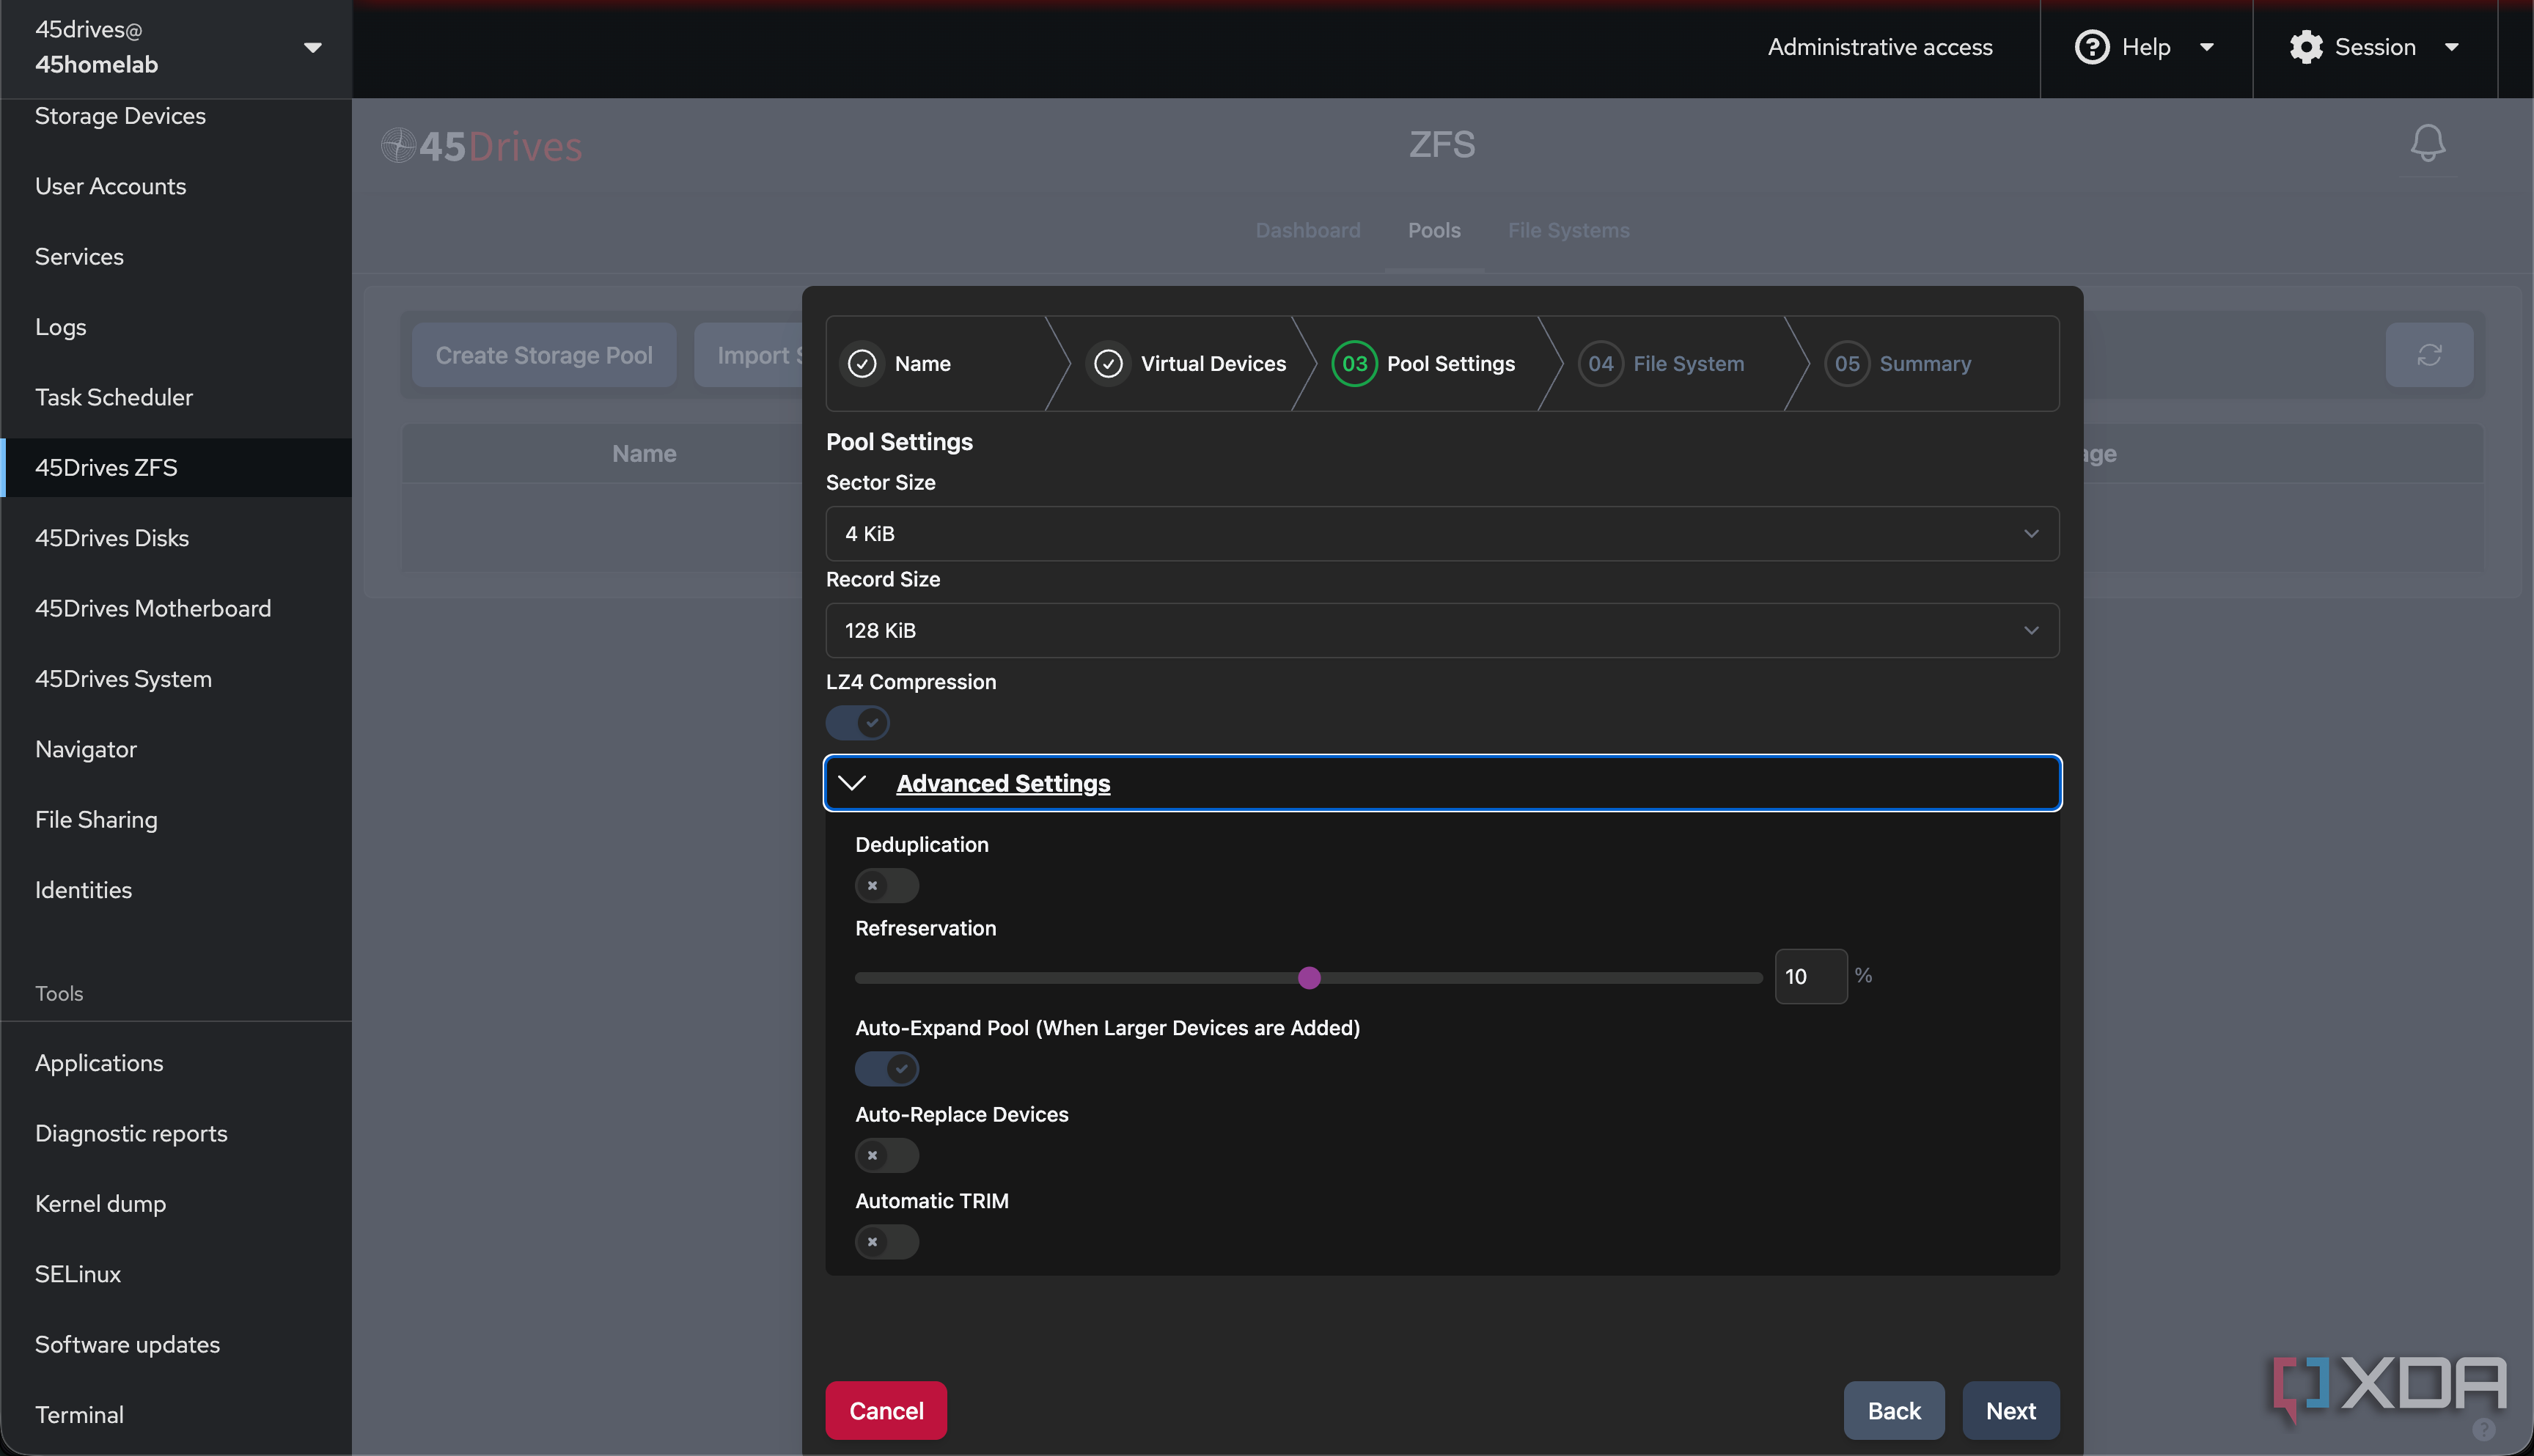
Task: Toggle LZ4 Compression switch
Action: pyautogui.click(x=857, y=722)
